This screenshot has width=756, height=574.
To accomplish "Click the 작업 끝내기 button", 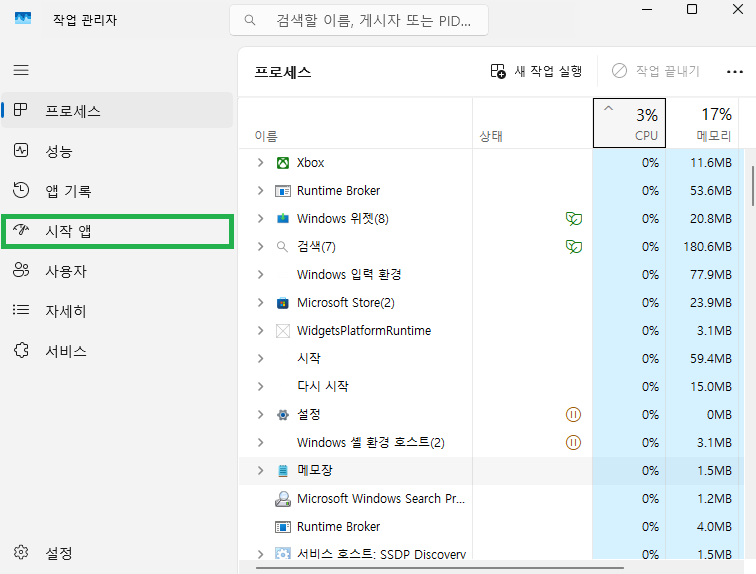I will pos(656,71).
